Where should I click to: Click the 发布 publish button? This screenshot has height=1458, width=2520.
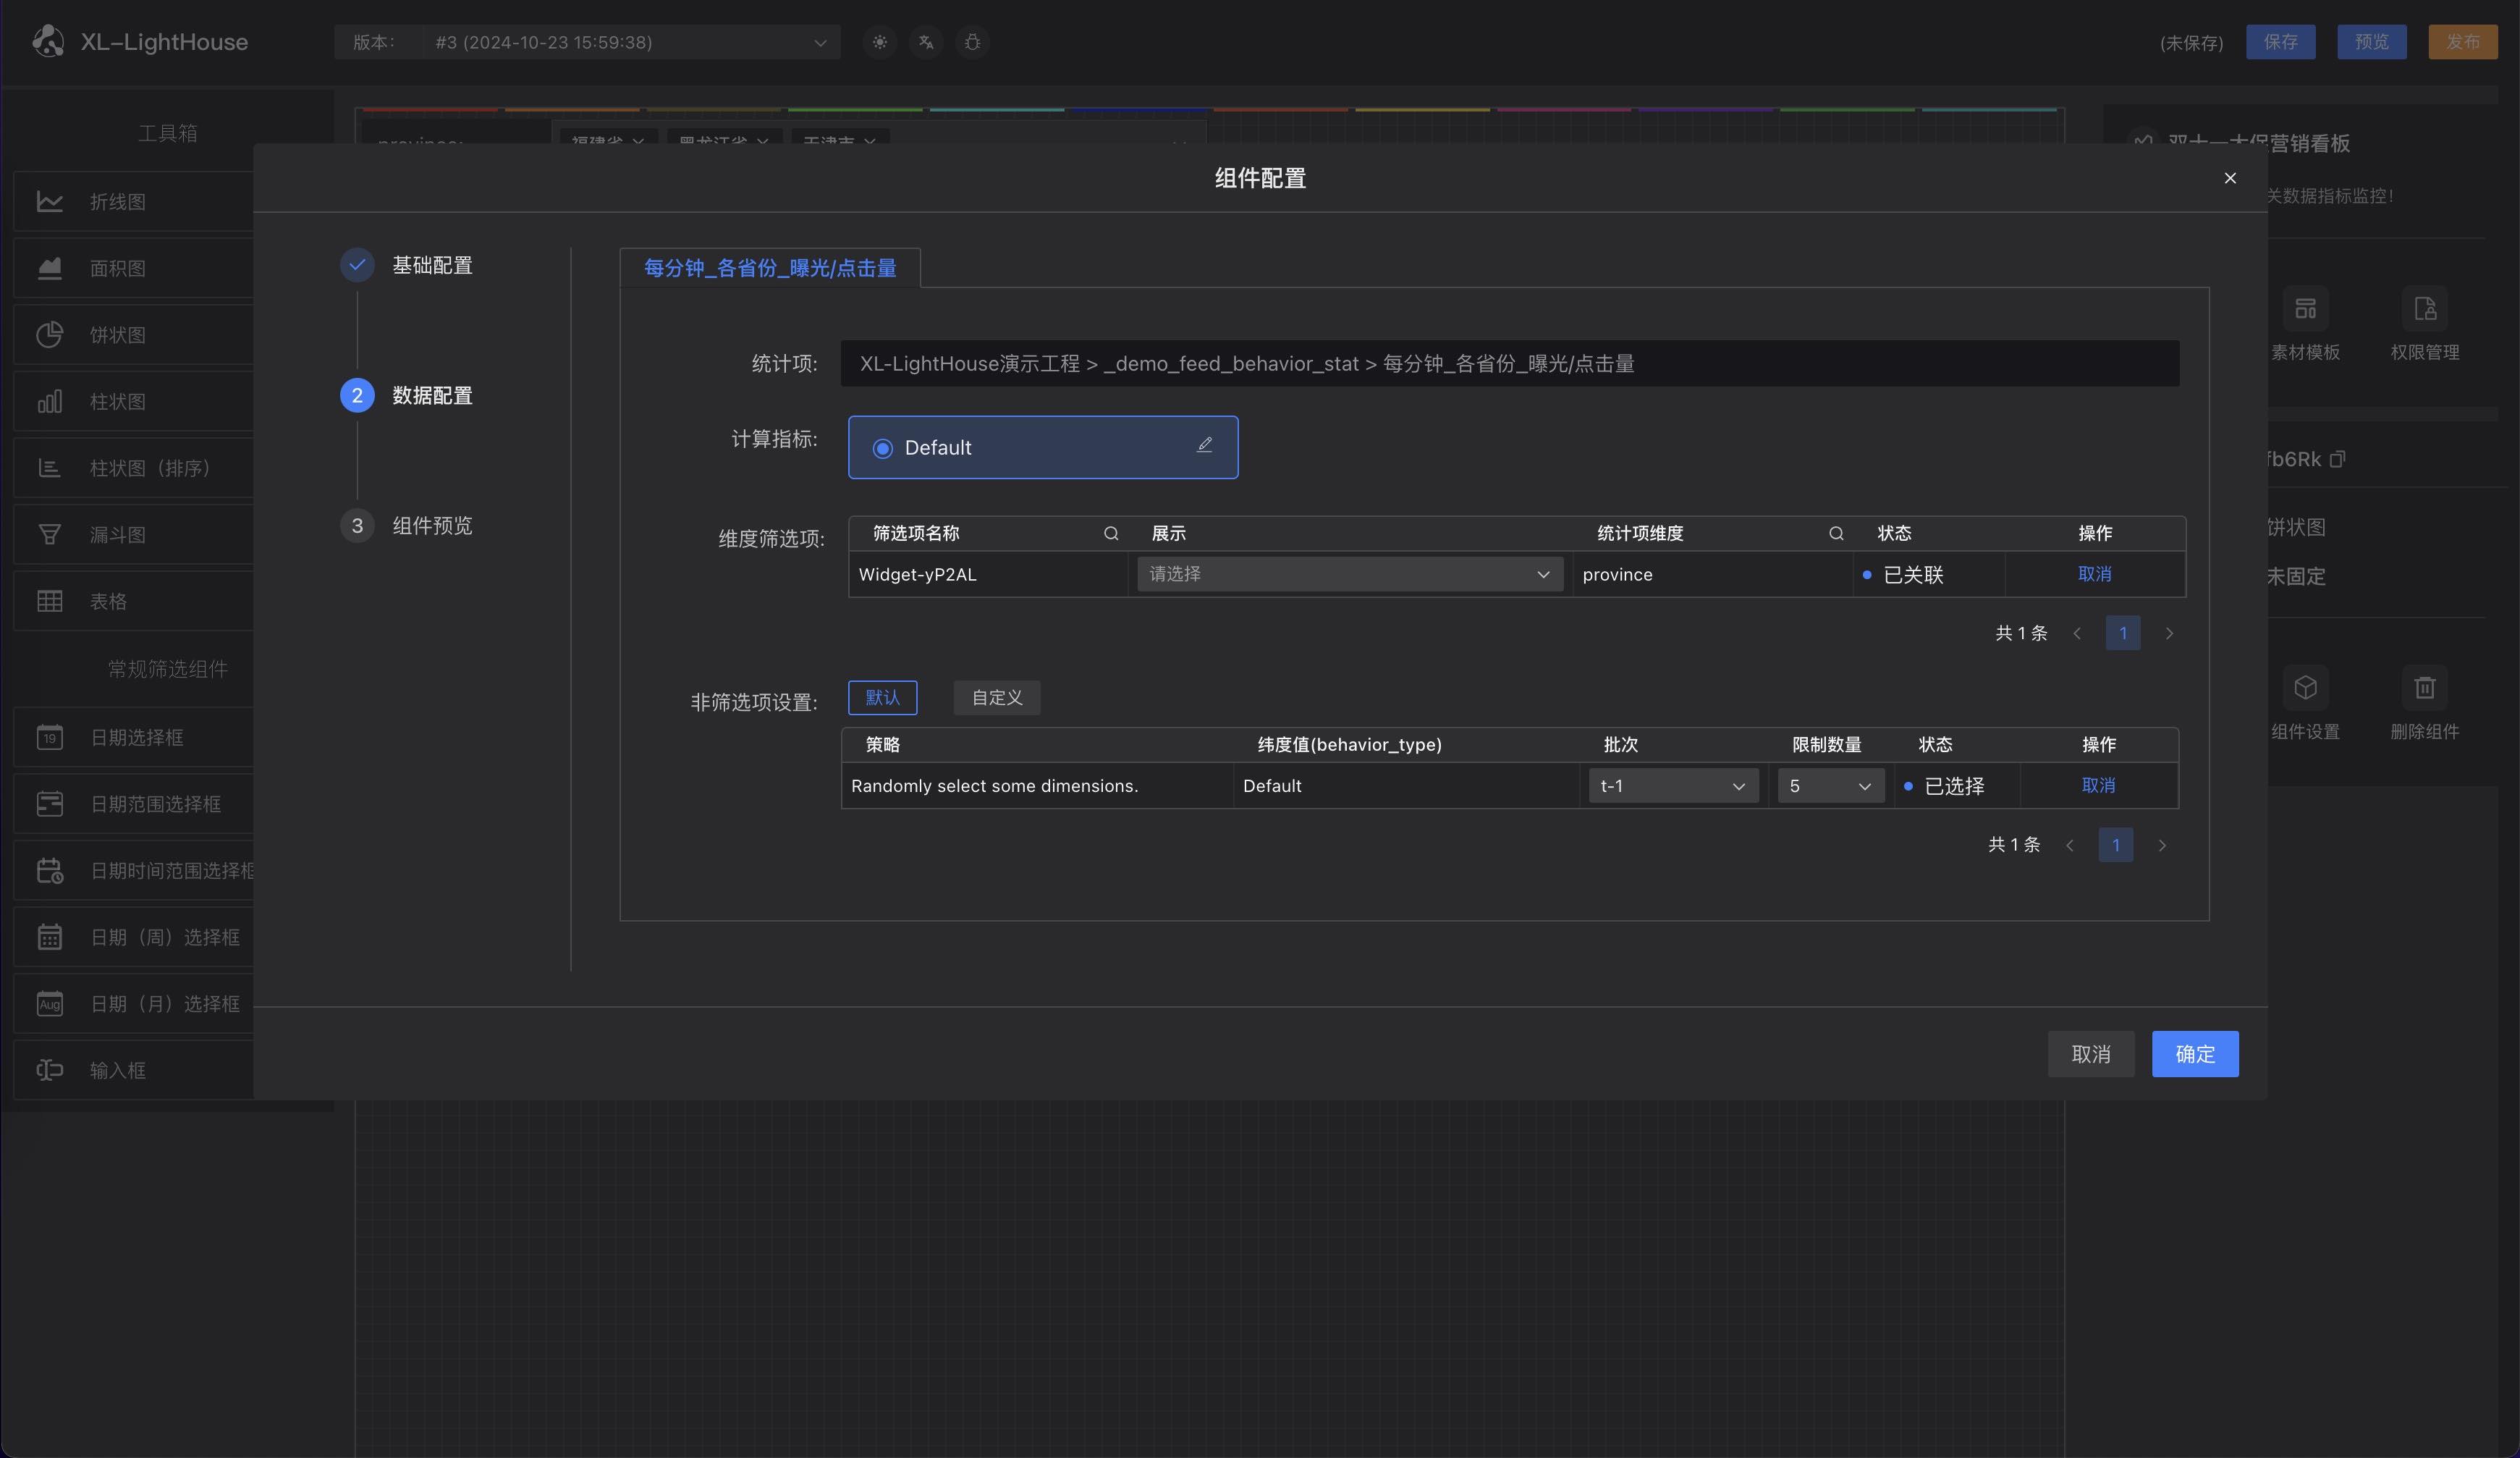(x=2463, y=42)
